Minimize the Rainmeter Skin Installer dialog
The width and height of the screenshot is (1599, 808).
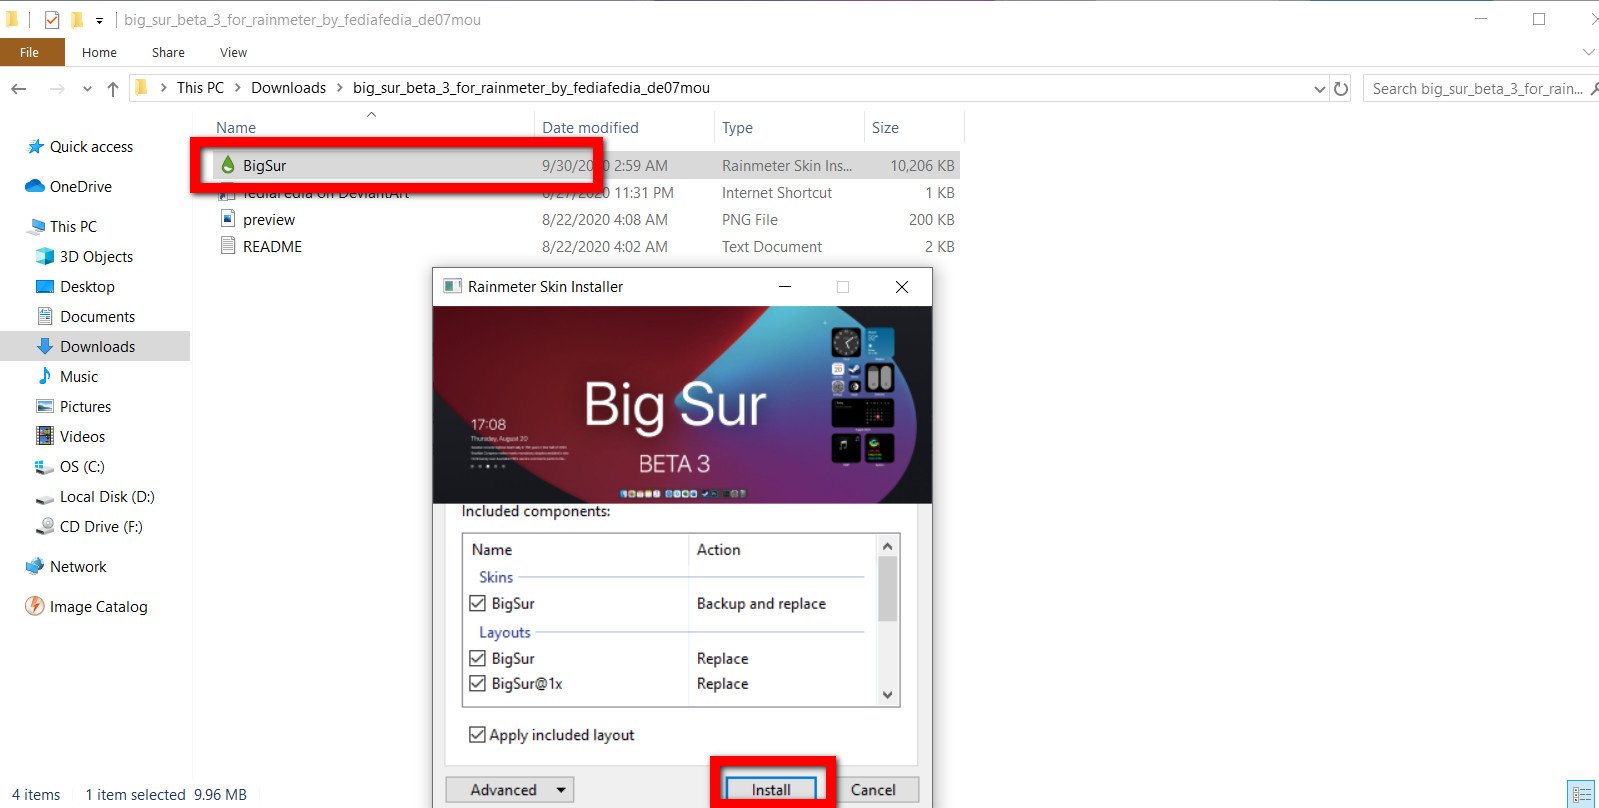(x=785, y=286)
